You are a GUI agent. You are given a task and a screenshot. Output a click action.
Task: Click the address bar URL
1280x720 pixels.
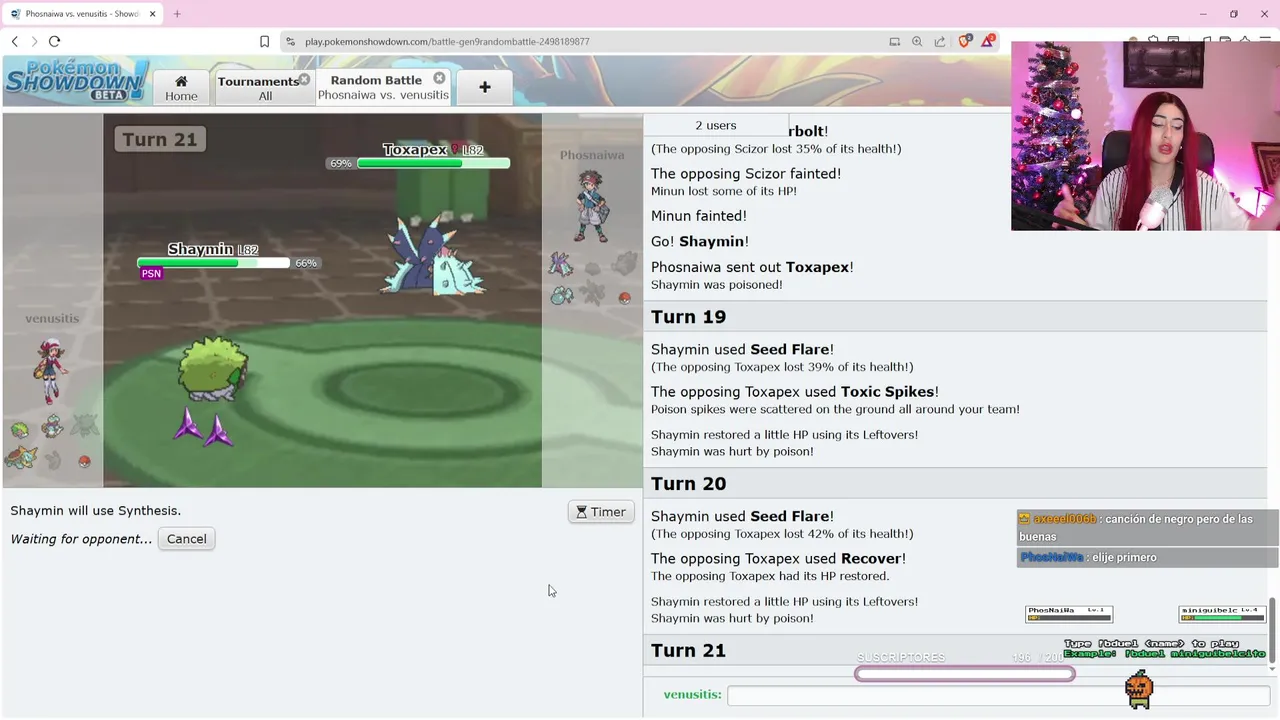447,42
